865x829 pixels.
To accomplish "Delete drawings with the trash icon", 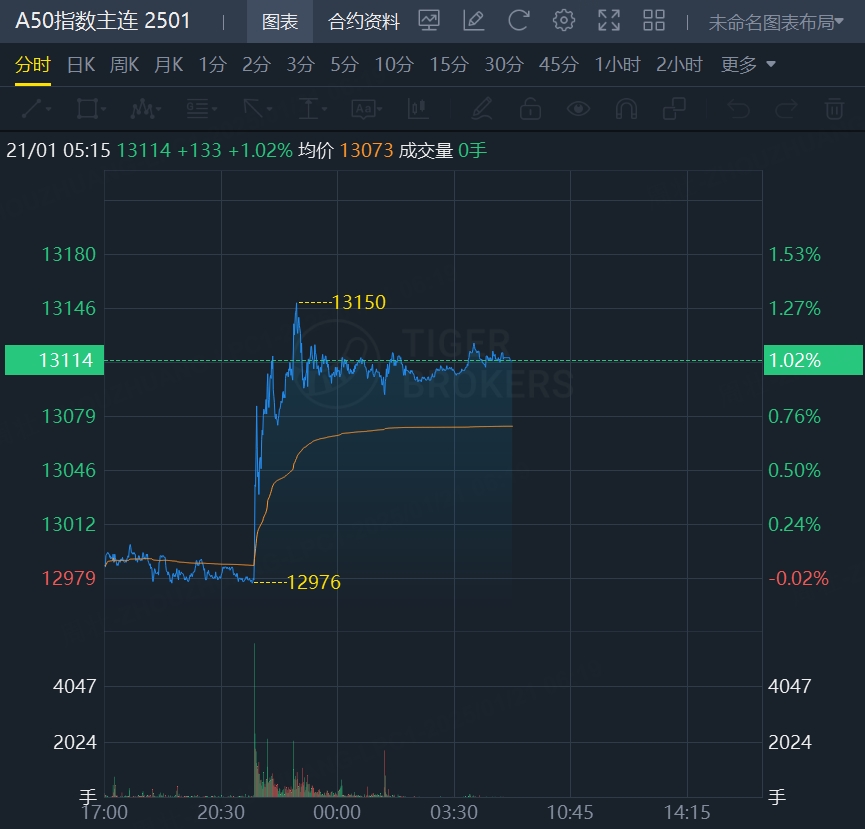I will (x=834, y=109).
